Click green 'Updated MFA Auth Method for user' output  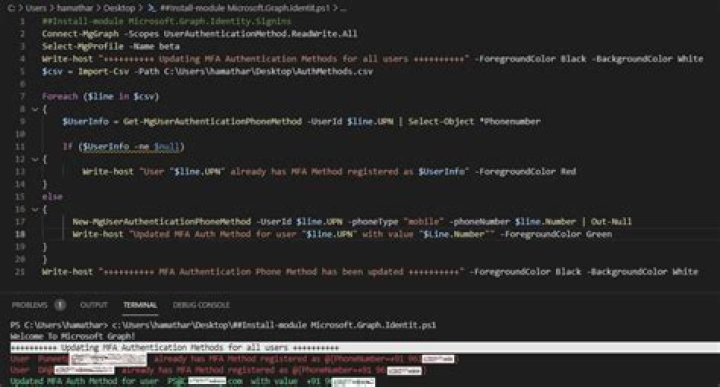84,381
